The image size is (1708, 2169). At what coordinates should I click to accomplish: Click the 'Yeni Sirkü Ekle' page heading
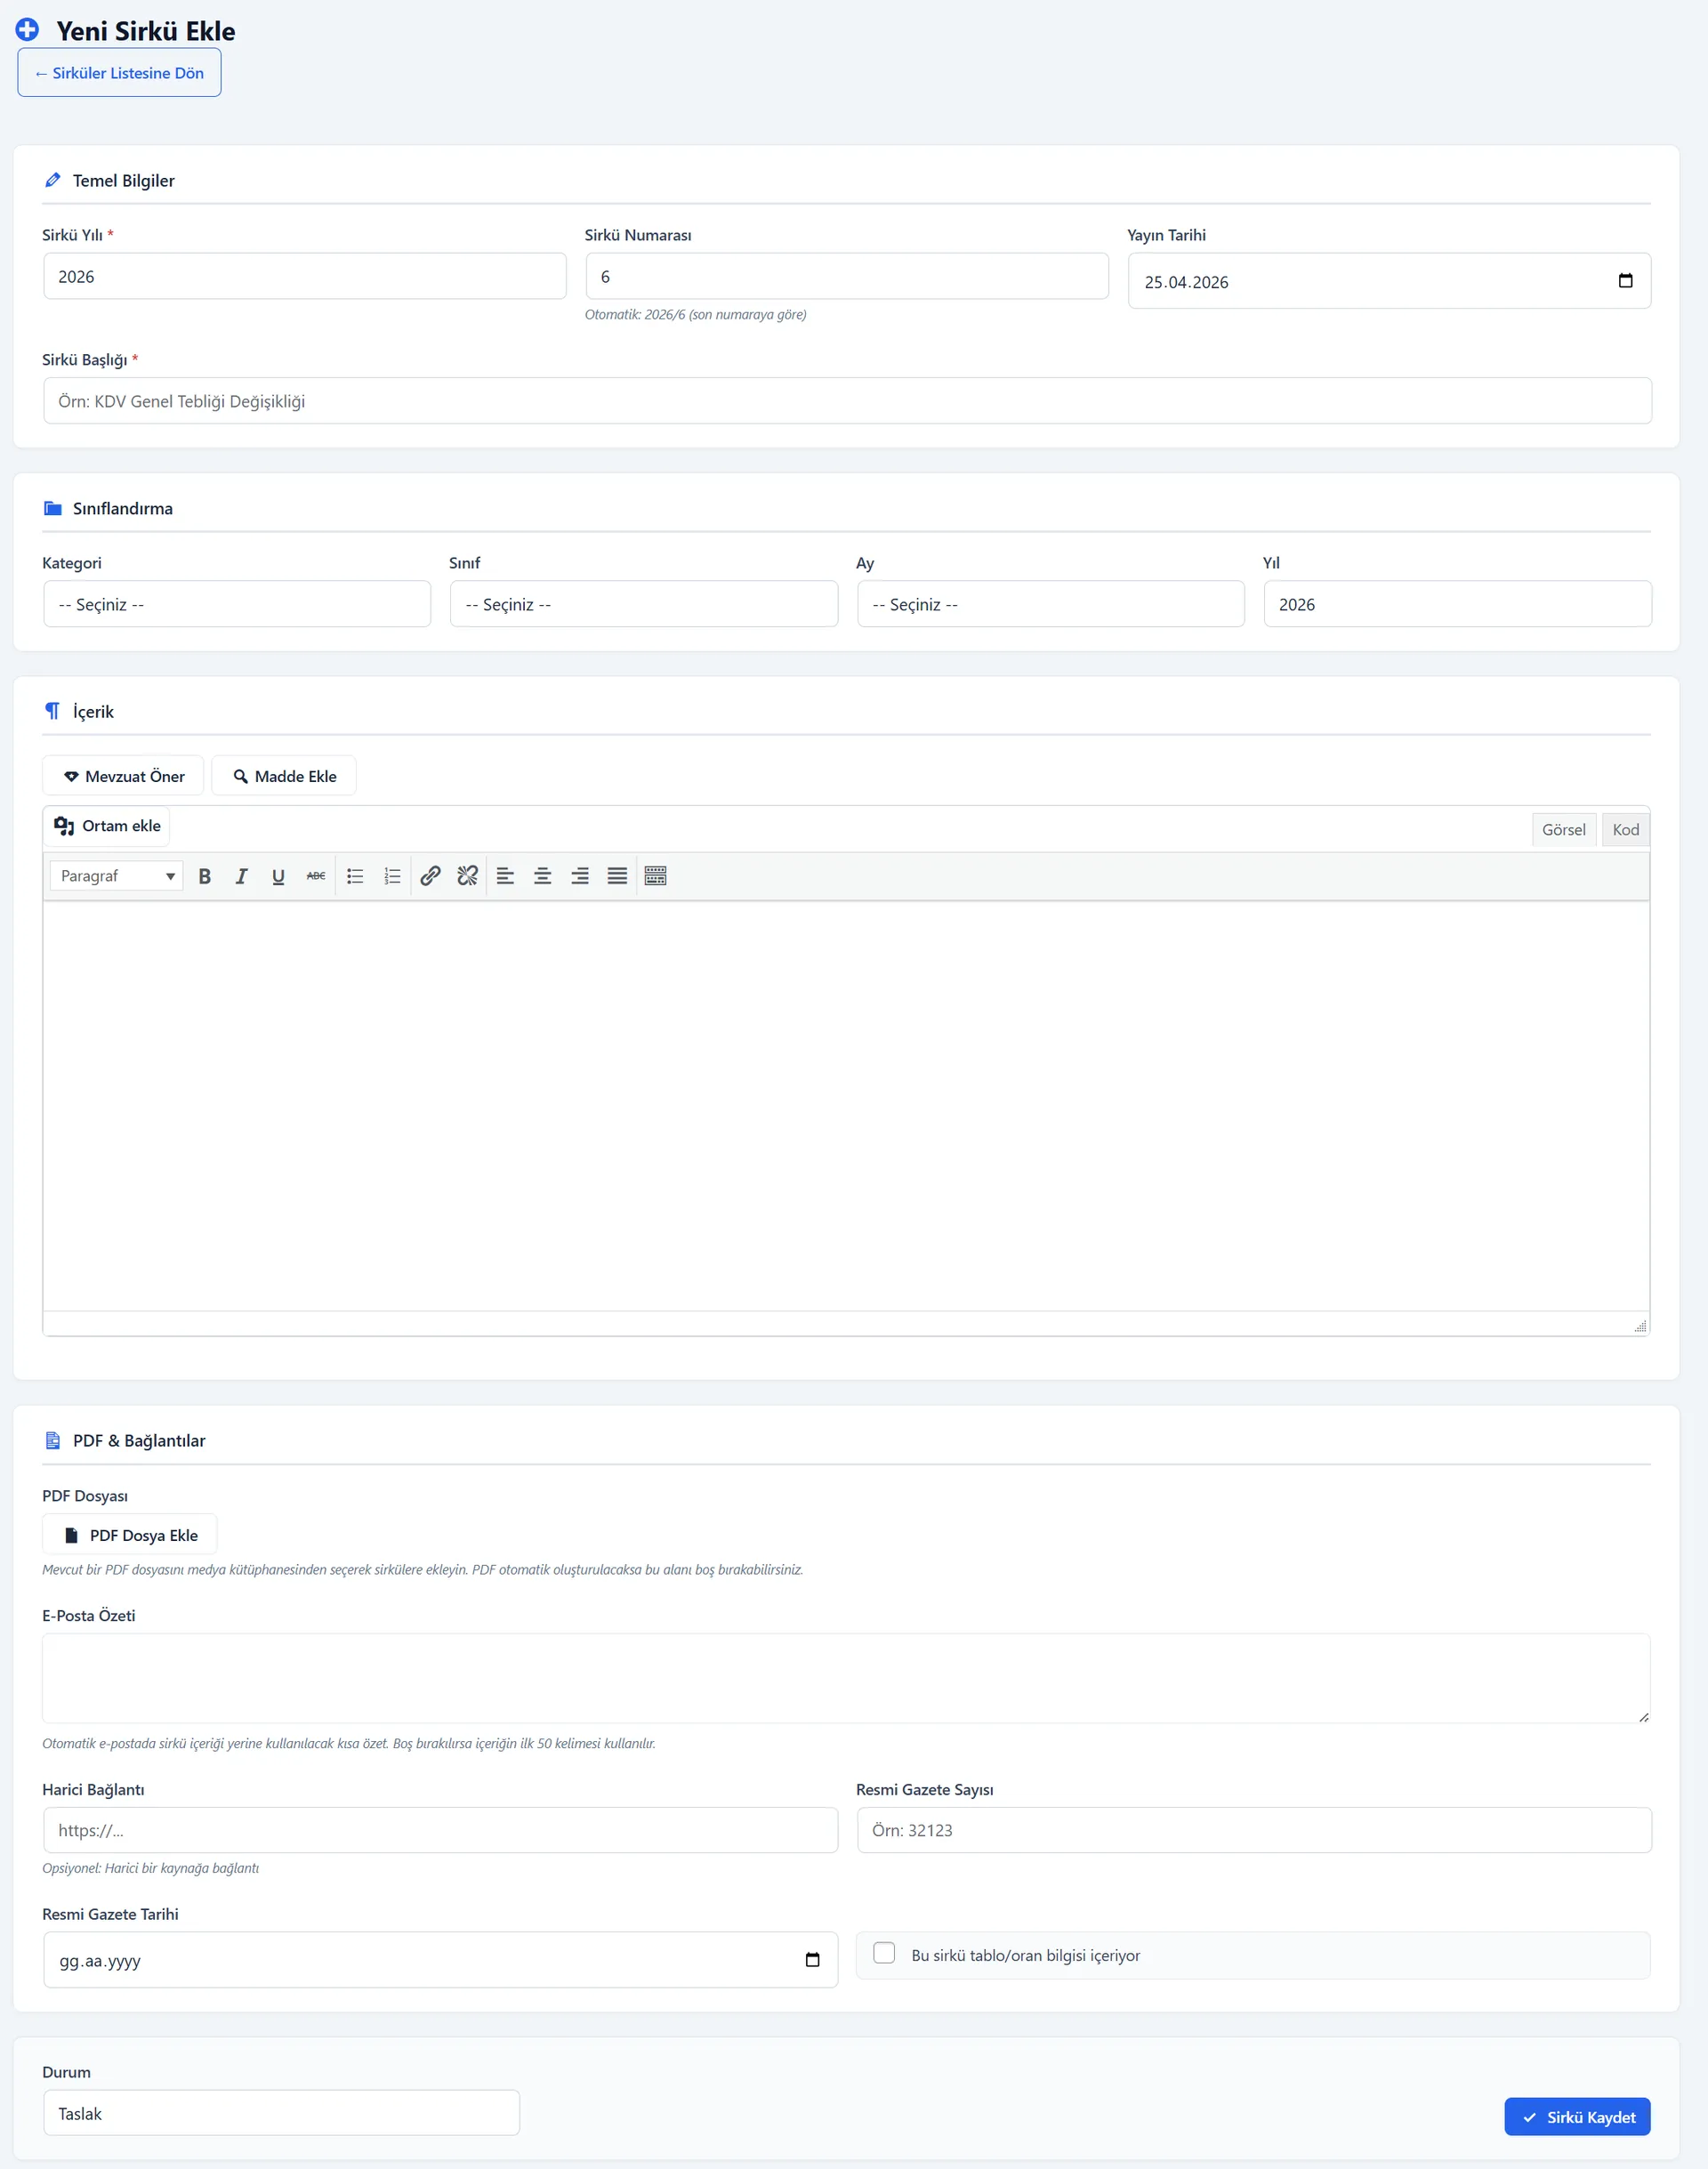coord(146,31)
